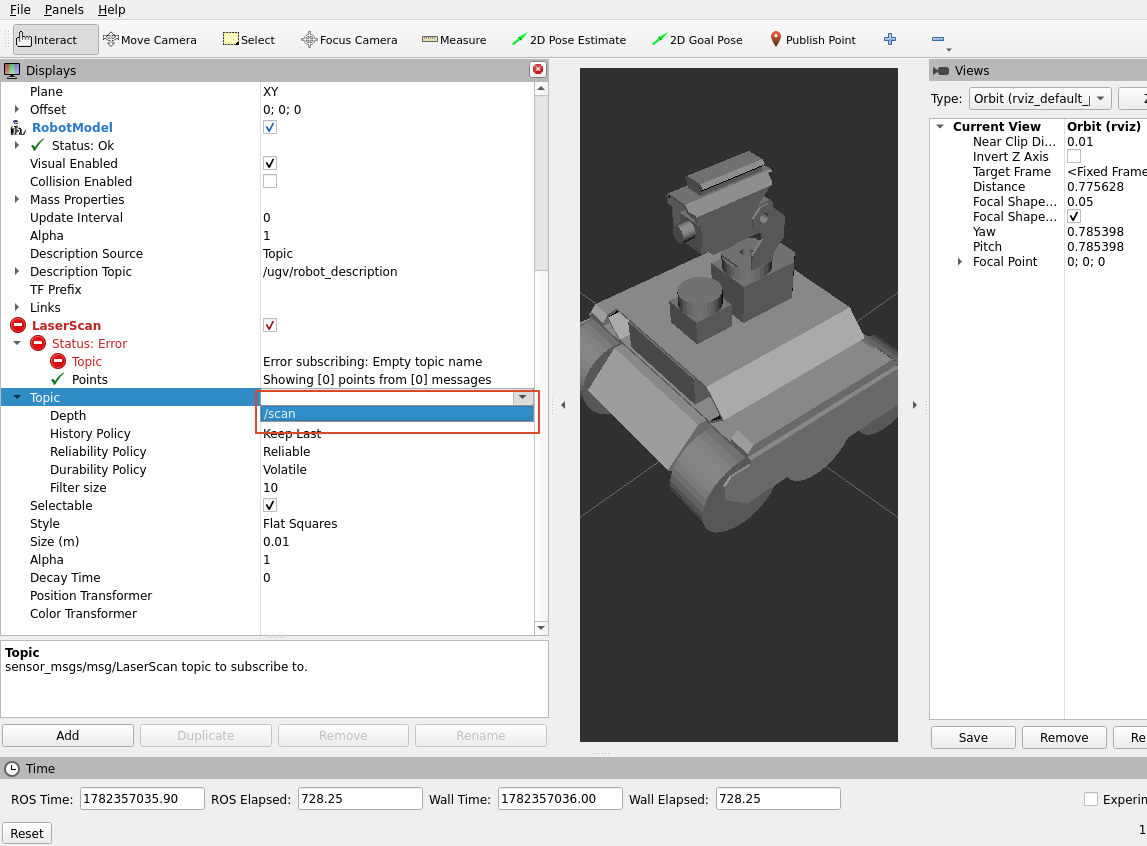This screenshot has height=846, width=1147.
Task: Close the Displays panel with red X
Action: tap(538, 69)
